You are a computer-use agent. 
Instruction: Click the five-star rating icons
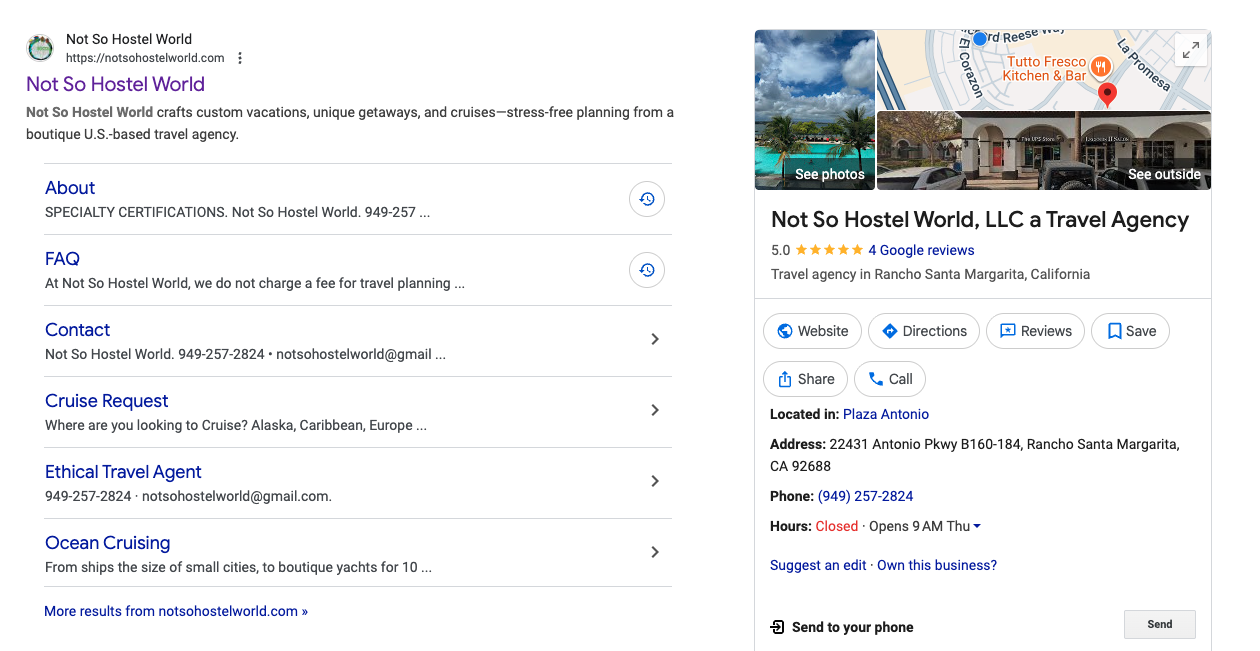coord(829,250)
